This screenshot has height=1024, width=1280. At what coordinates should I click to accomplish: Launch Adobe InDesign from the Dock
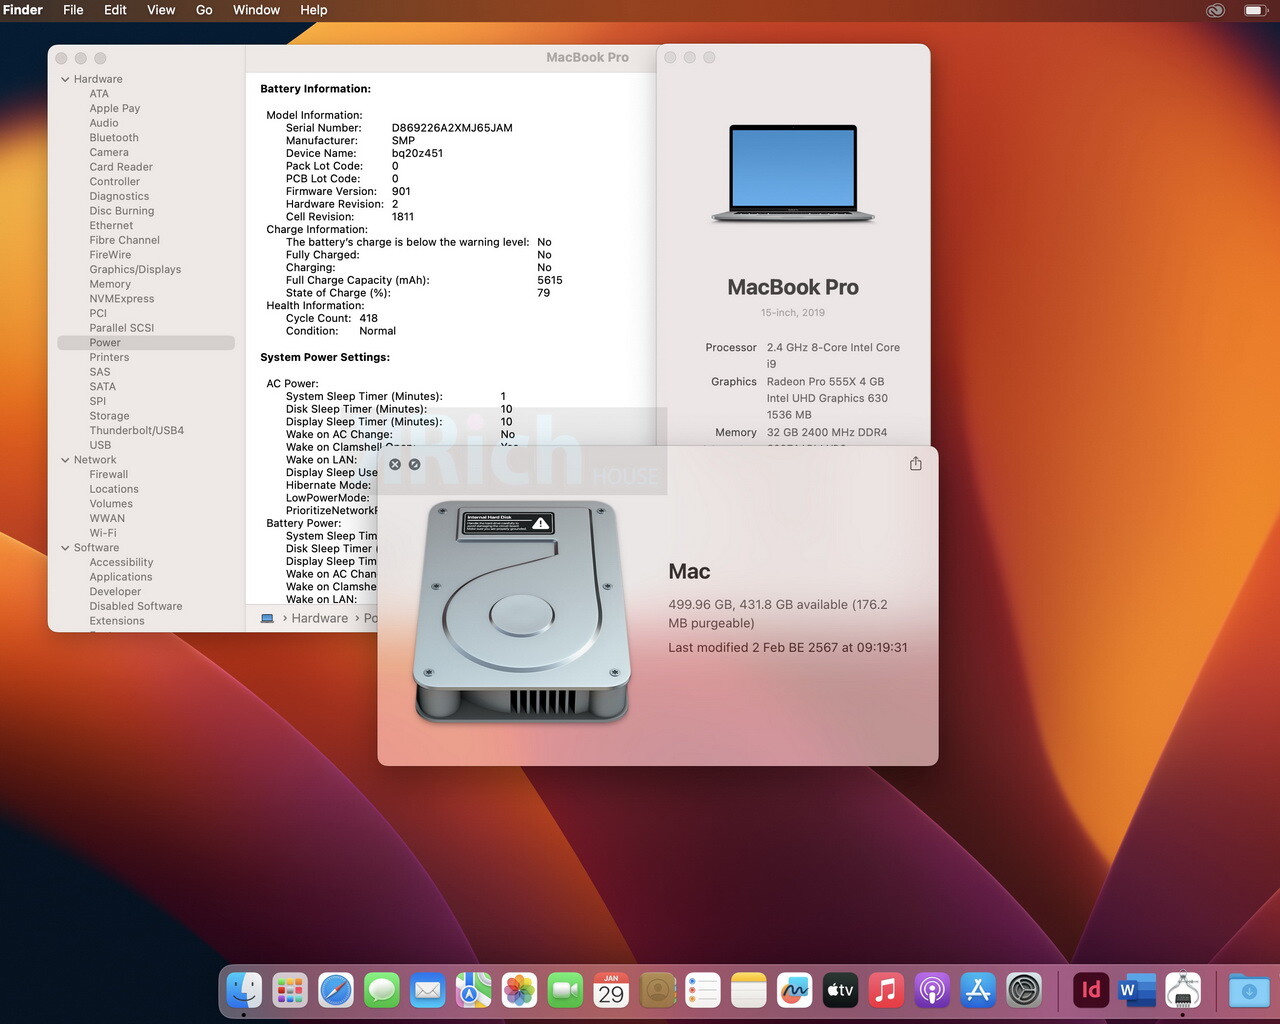click(1091, 990)
